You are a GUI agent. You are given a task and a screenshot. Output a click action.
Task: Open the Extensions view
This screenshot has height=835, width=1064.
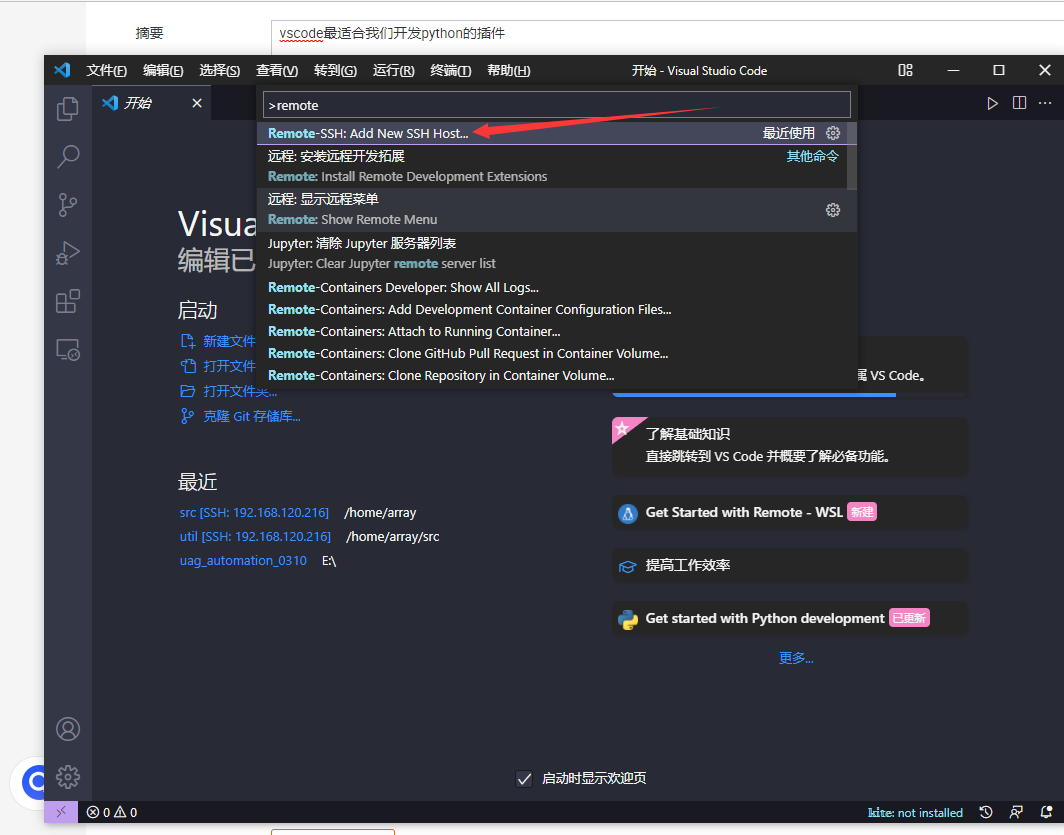pos(67,301)
